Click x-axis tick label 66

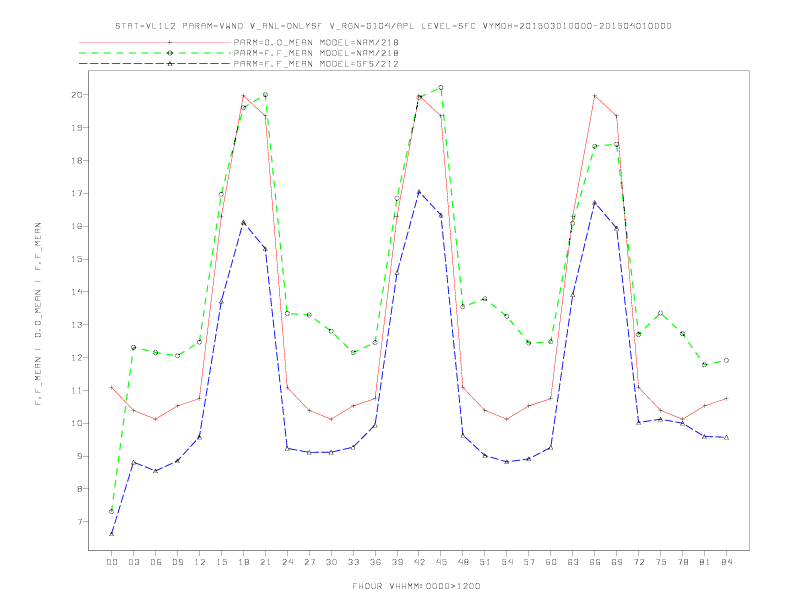pyautogui.click(x=595, y=562)
